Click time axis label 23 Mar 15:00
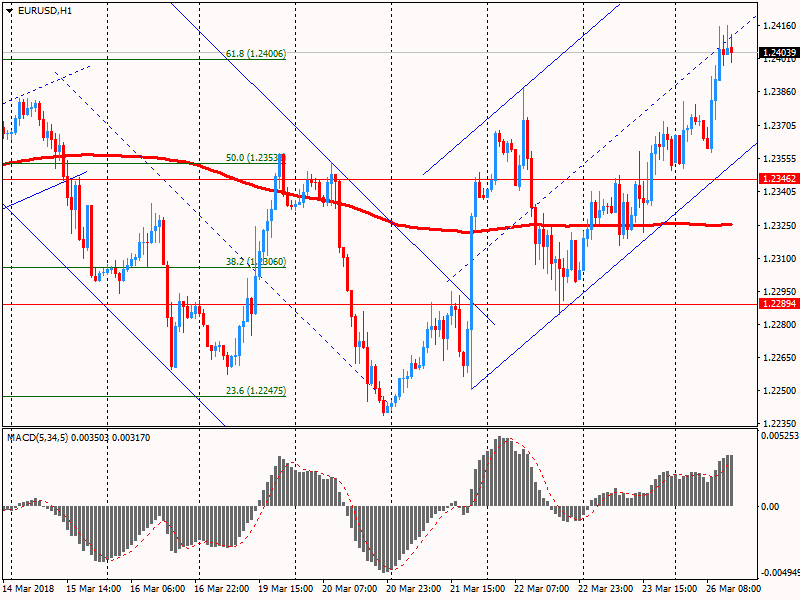 pos(670,588)
